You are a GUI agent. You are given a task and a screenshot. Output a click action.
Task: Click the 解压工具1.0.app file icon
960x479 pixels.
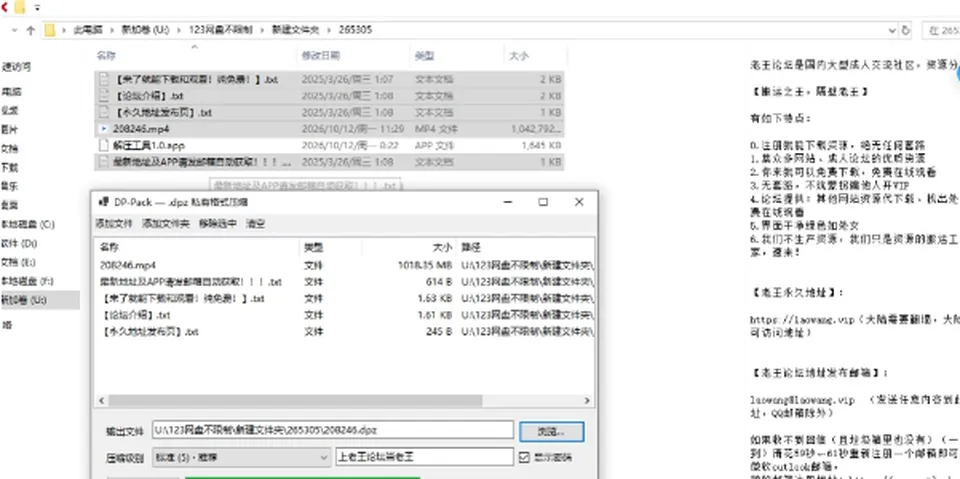(103, 145)
